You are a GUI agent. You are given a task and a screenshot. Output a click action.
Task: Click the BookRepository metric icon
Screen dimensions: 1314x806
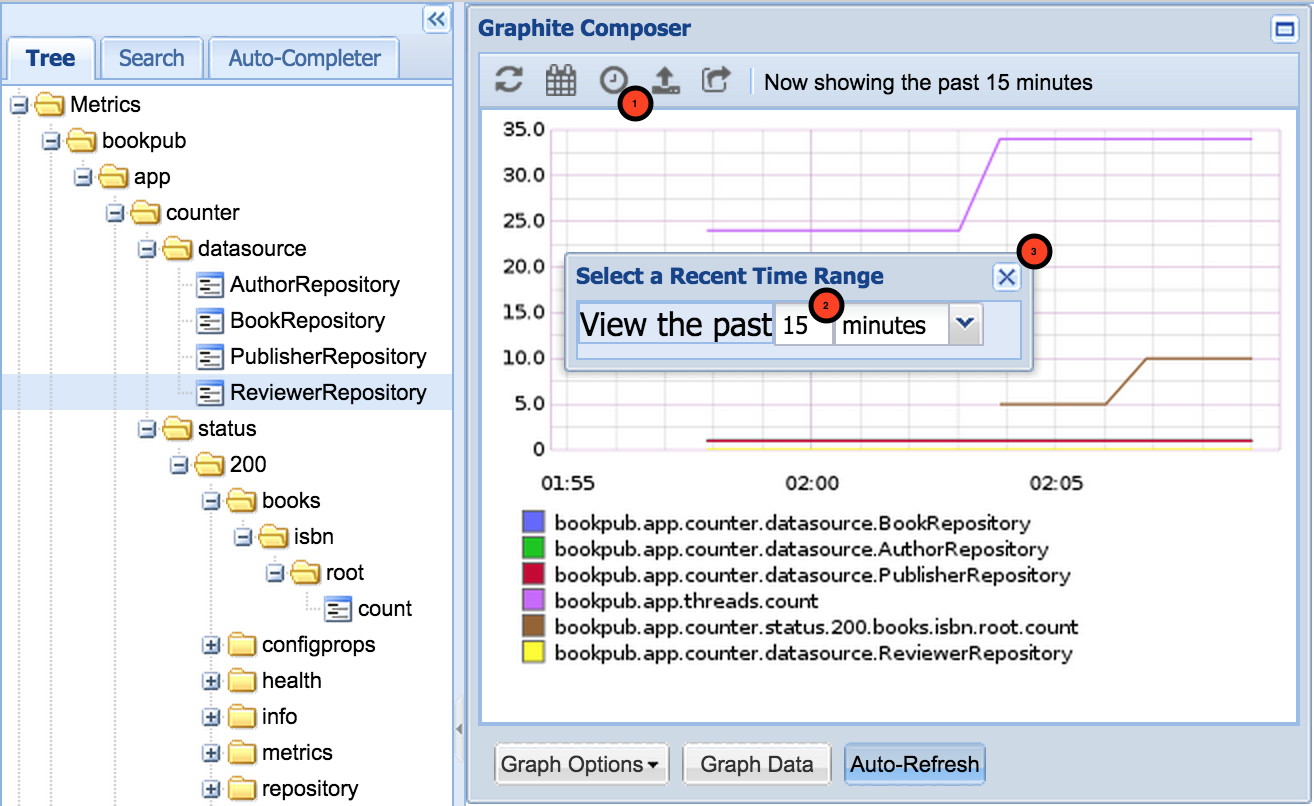[210, 321]
